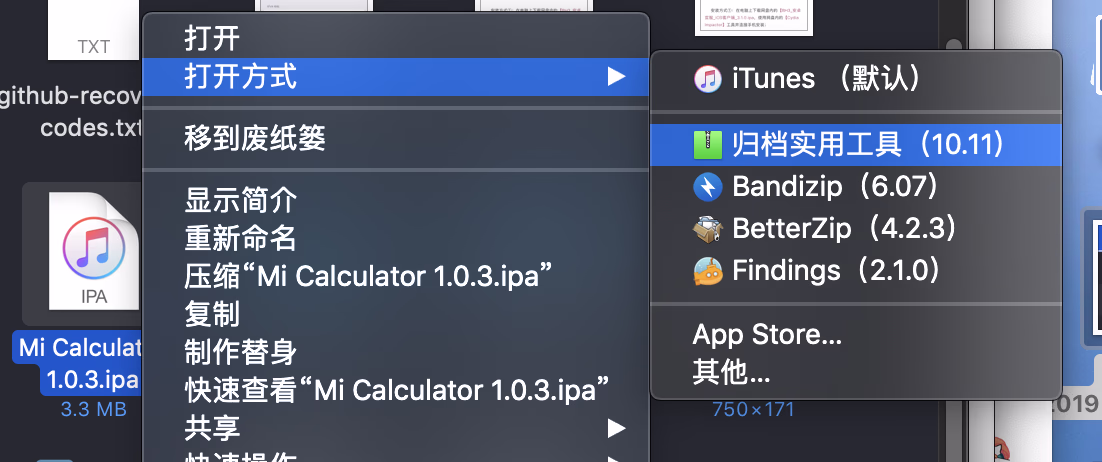Screen dimensions: 1102x462
Task: Click the green Archive Utility zip icon
Action: 707,145
